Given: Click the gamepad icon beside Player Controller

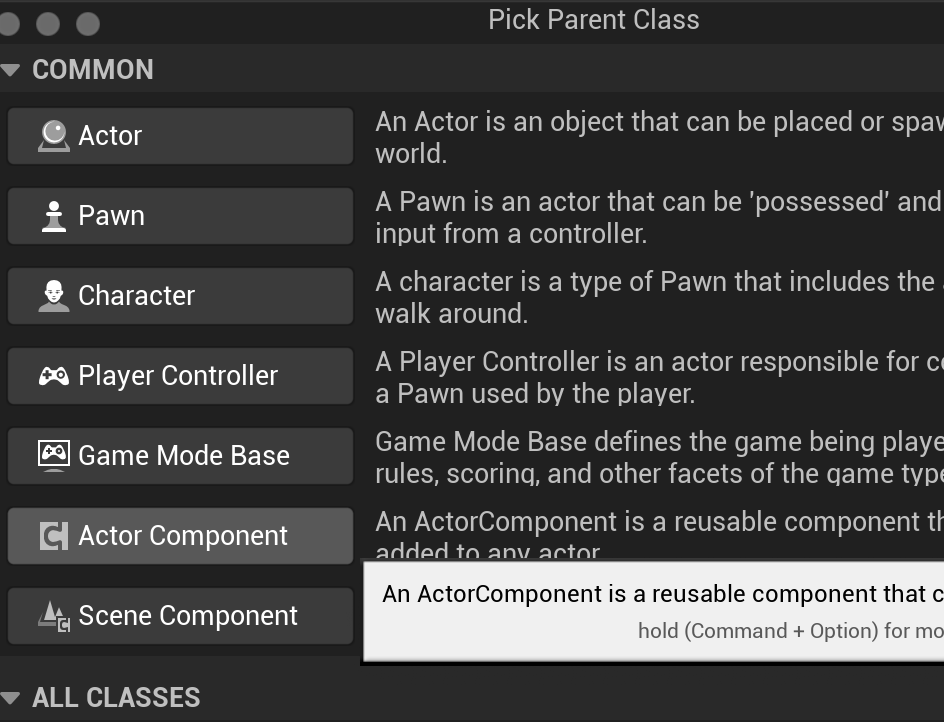Looking at the screenshot, I should point(54,376).
